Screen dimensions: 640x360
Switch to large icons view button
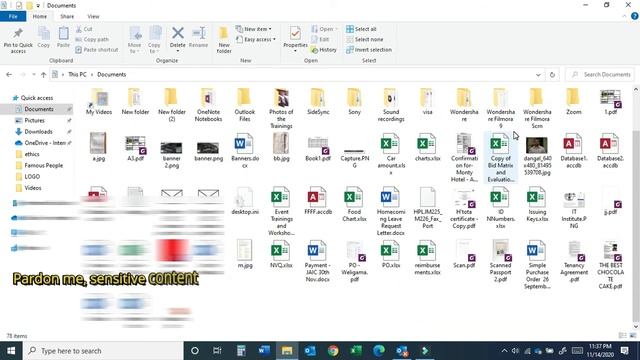point(633,336)
